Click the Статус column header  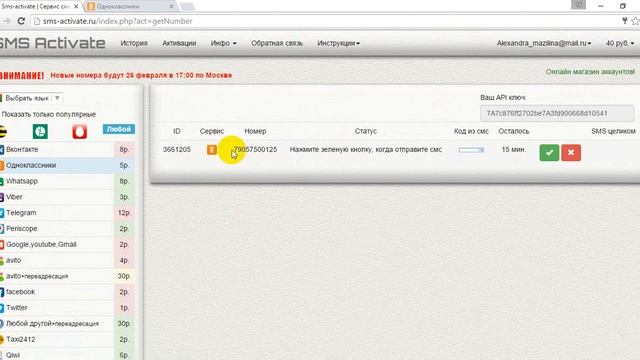366,131
